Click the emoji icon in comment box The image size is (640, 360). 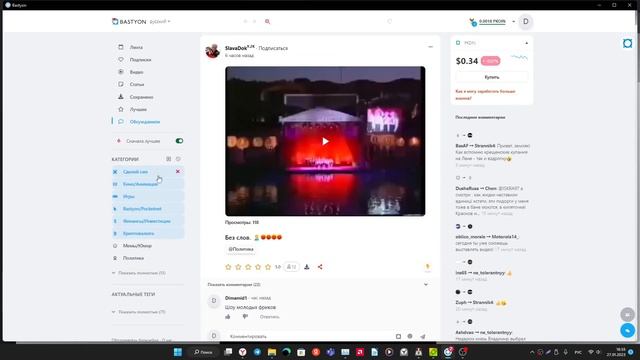410,336
